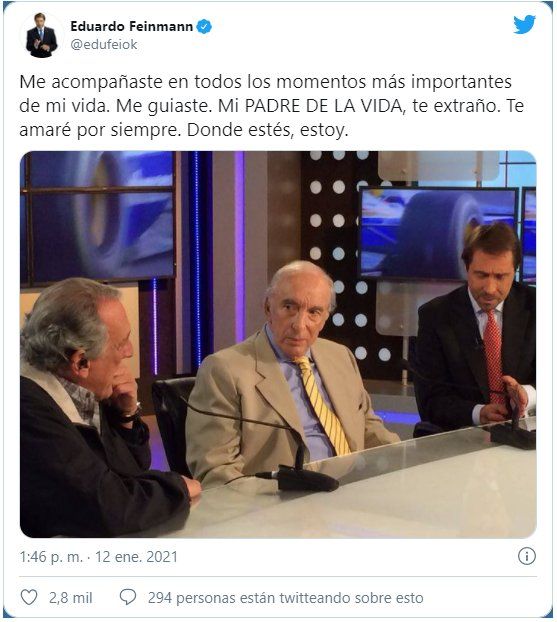Click the tweet text starting "Me acompañaste"
Screen dimensions: 557x622
[x=271, y=106]
